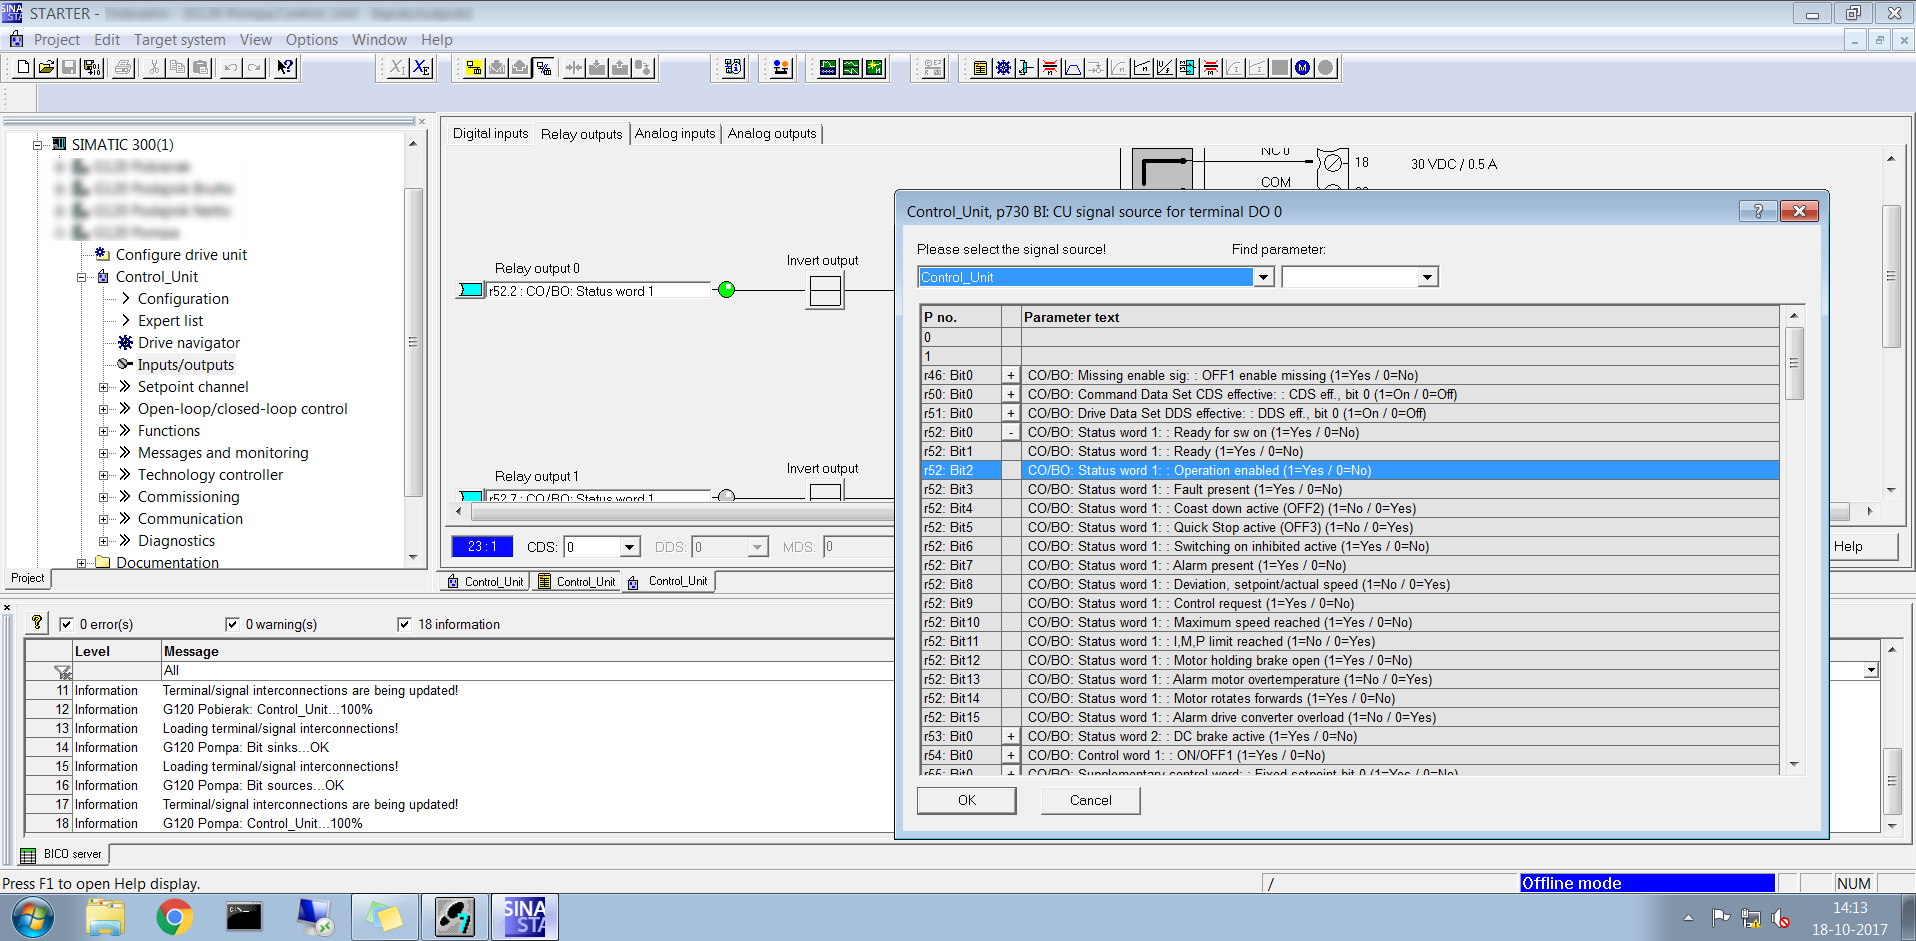Screen dimensions: 1916x941
Task: Confirm the signal source with OK
Action: 967,800
